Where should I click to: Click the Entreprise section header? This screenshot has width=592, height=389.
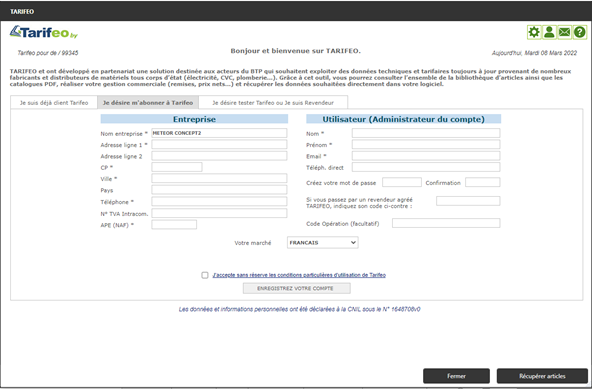pyautogui.click(x=194, y=119)
